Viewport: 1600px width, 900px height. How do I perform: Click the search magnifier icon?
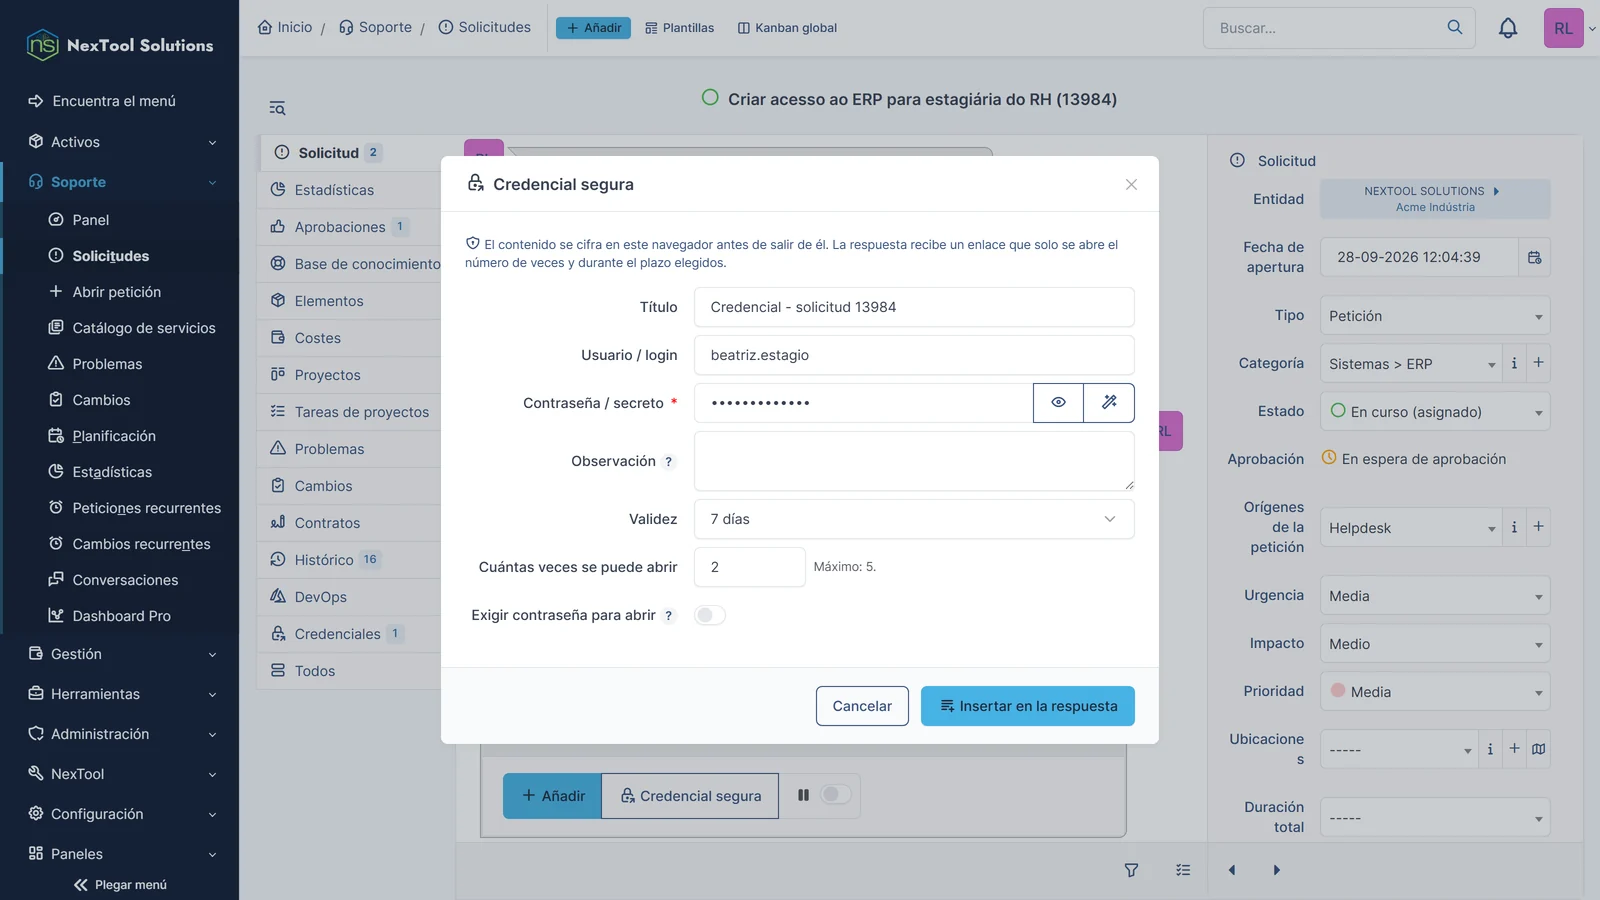pyautogui.click(x=1455, y=28)
